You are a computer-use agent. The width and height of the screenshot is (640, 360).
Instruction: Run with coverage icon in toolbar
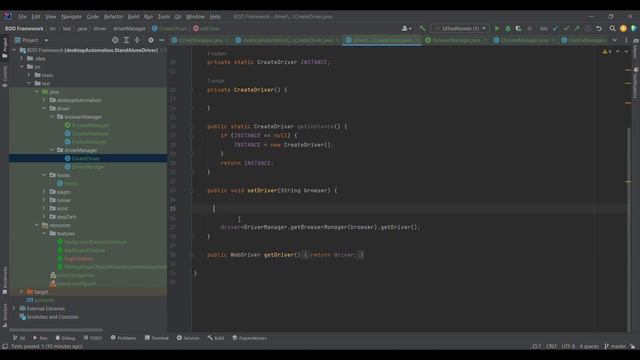click(518, 29)
